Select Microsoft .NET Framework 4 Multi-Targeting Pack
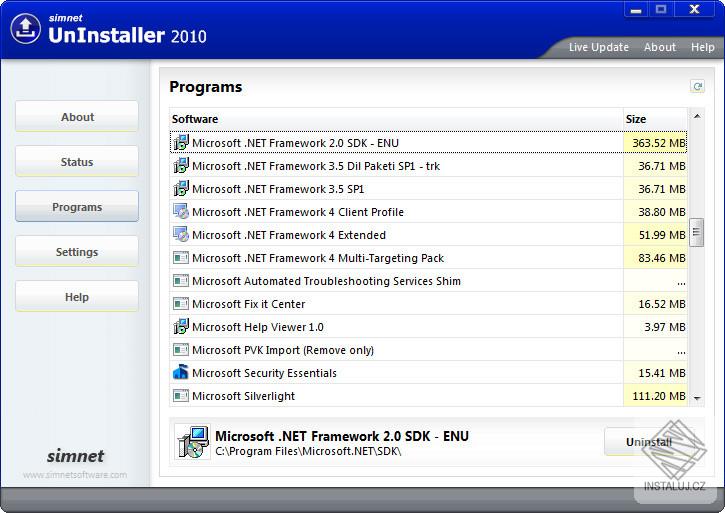The image size is (725, 513). [428, 258]
